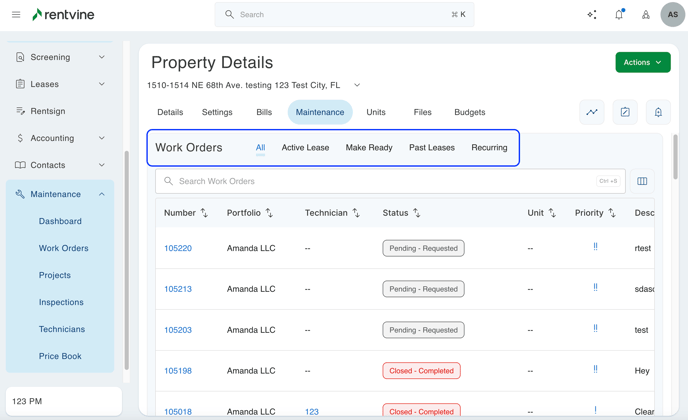This screenshot has width=688, height=420.
Task: Sort the table by Status column
Action: click(x=417, y=213)
